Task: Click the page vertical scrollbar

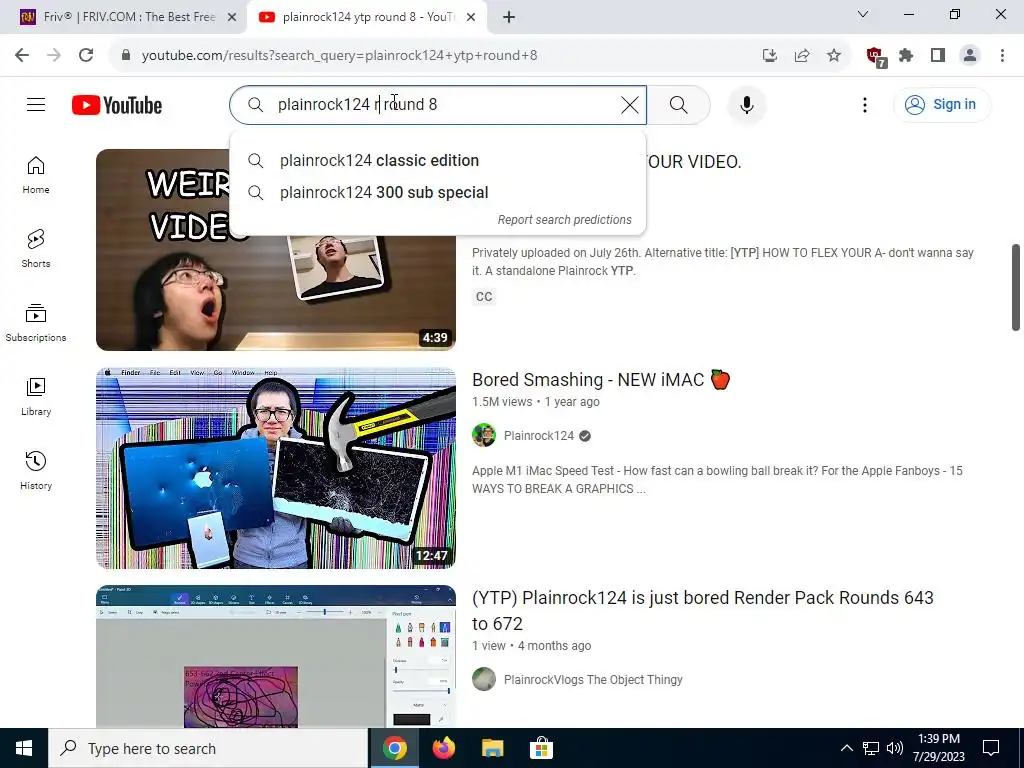Action: point(1016,288)
